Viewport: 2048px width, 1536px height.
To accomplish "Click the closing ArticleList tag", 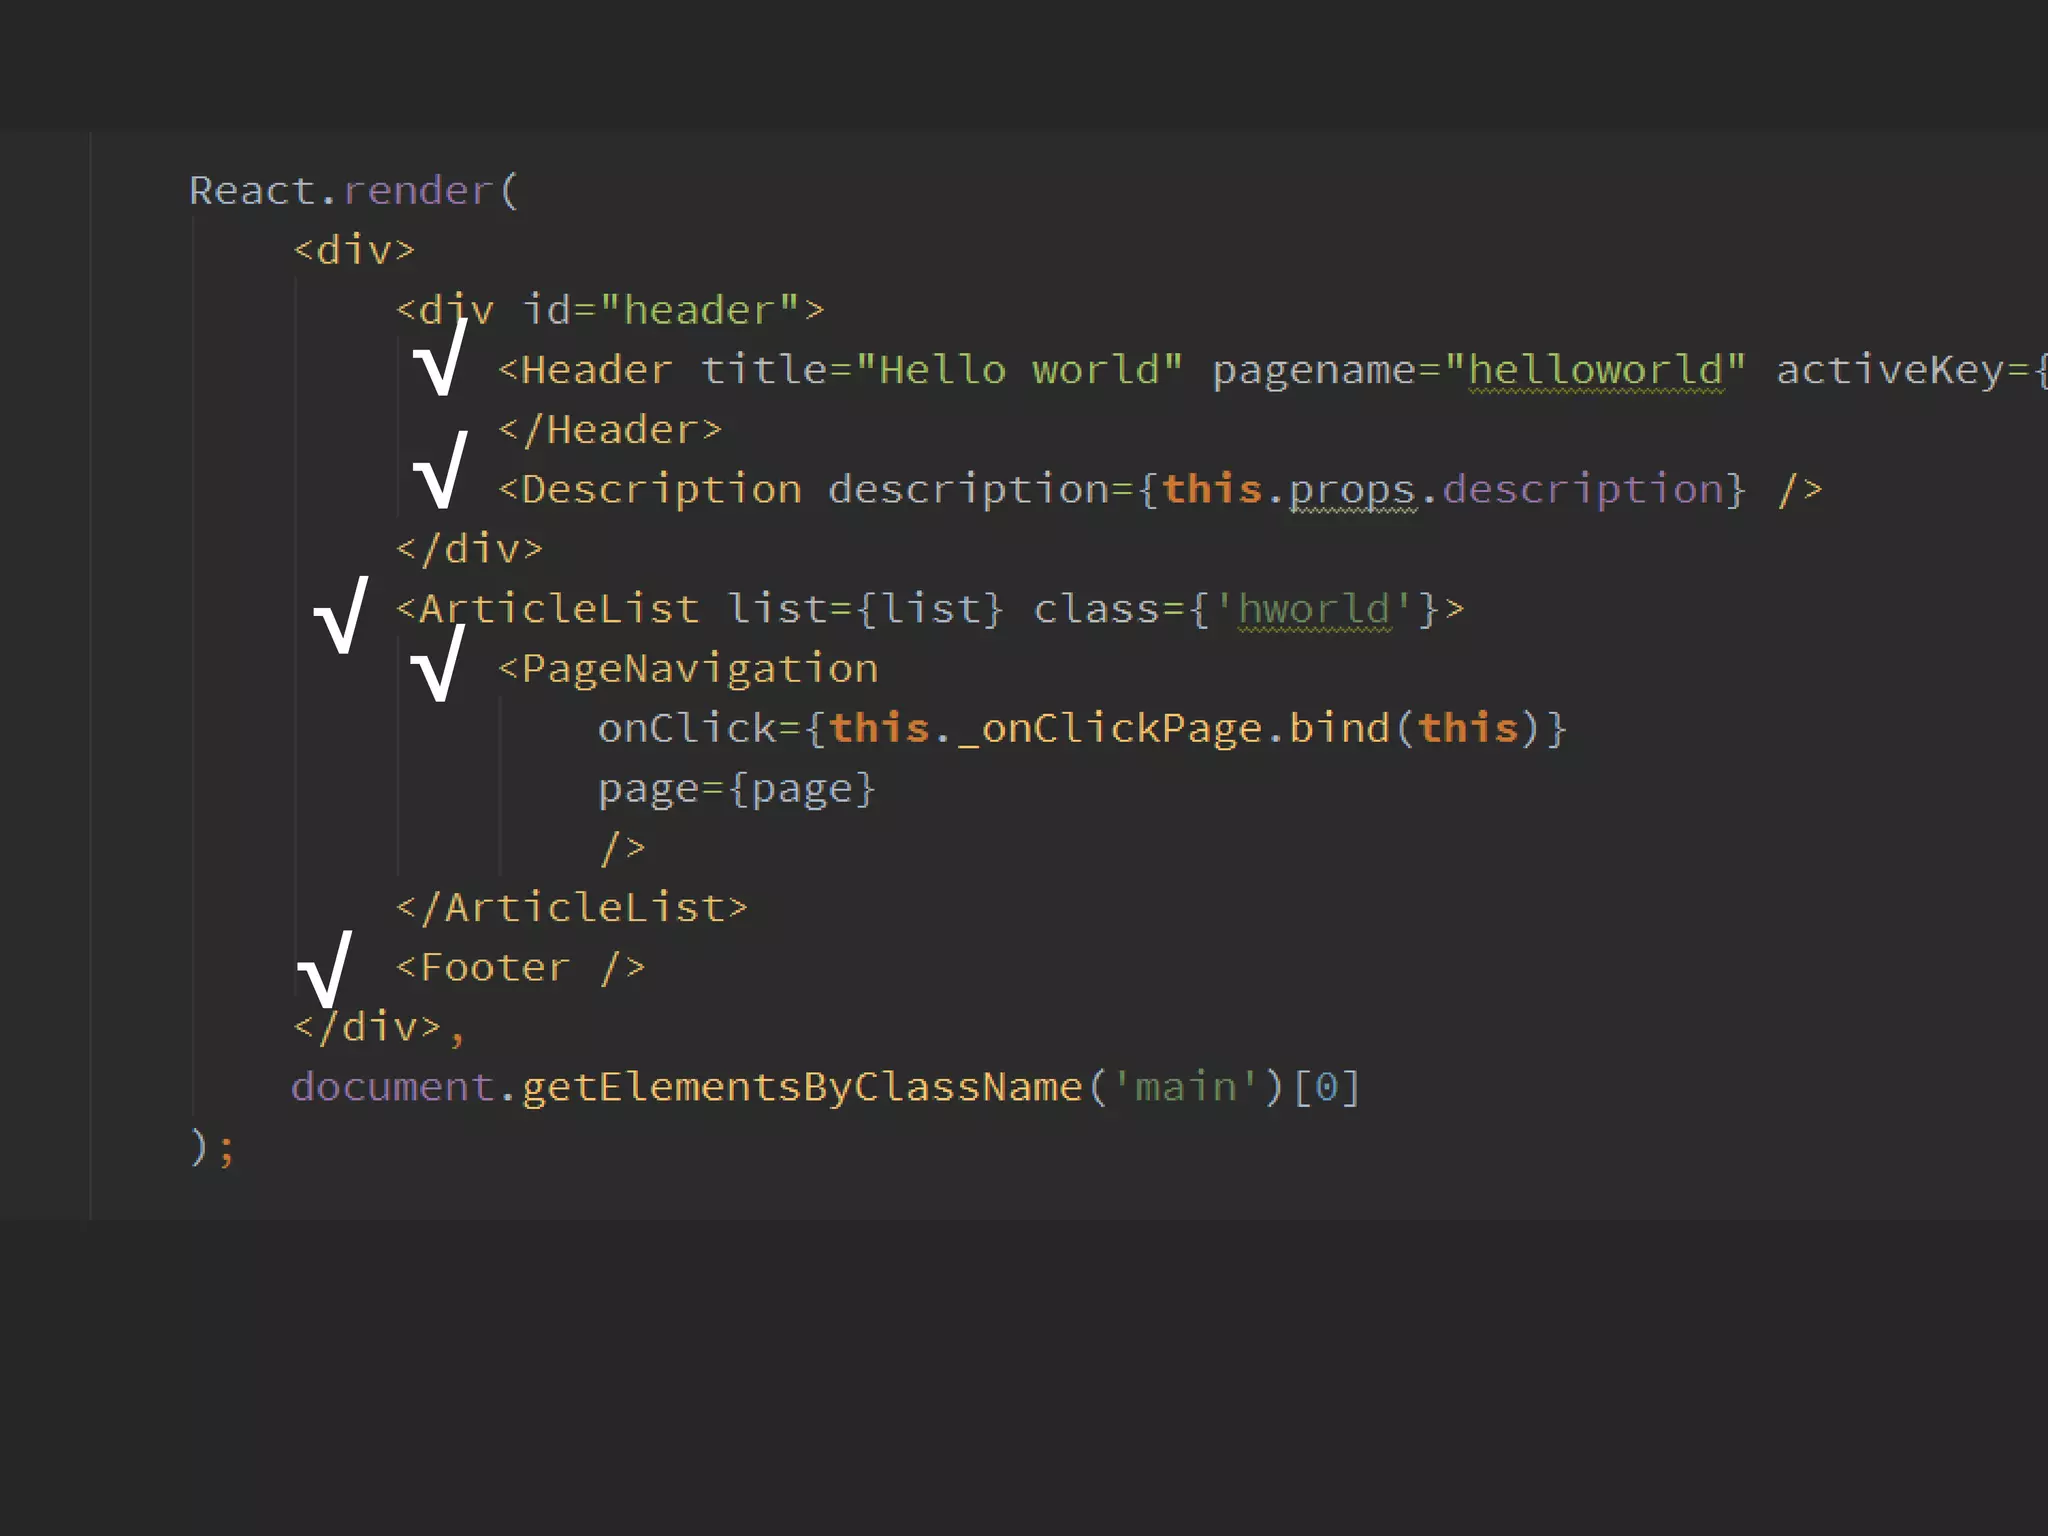I will [x=571, y=908].
